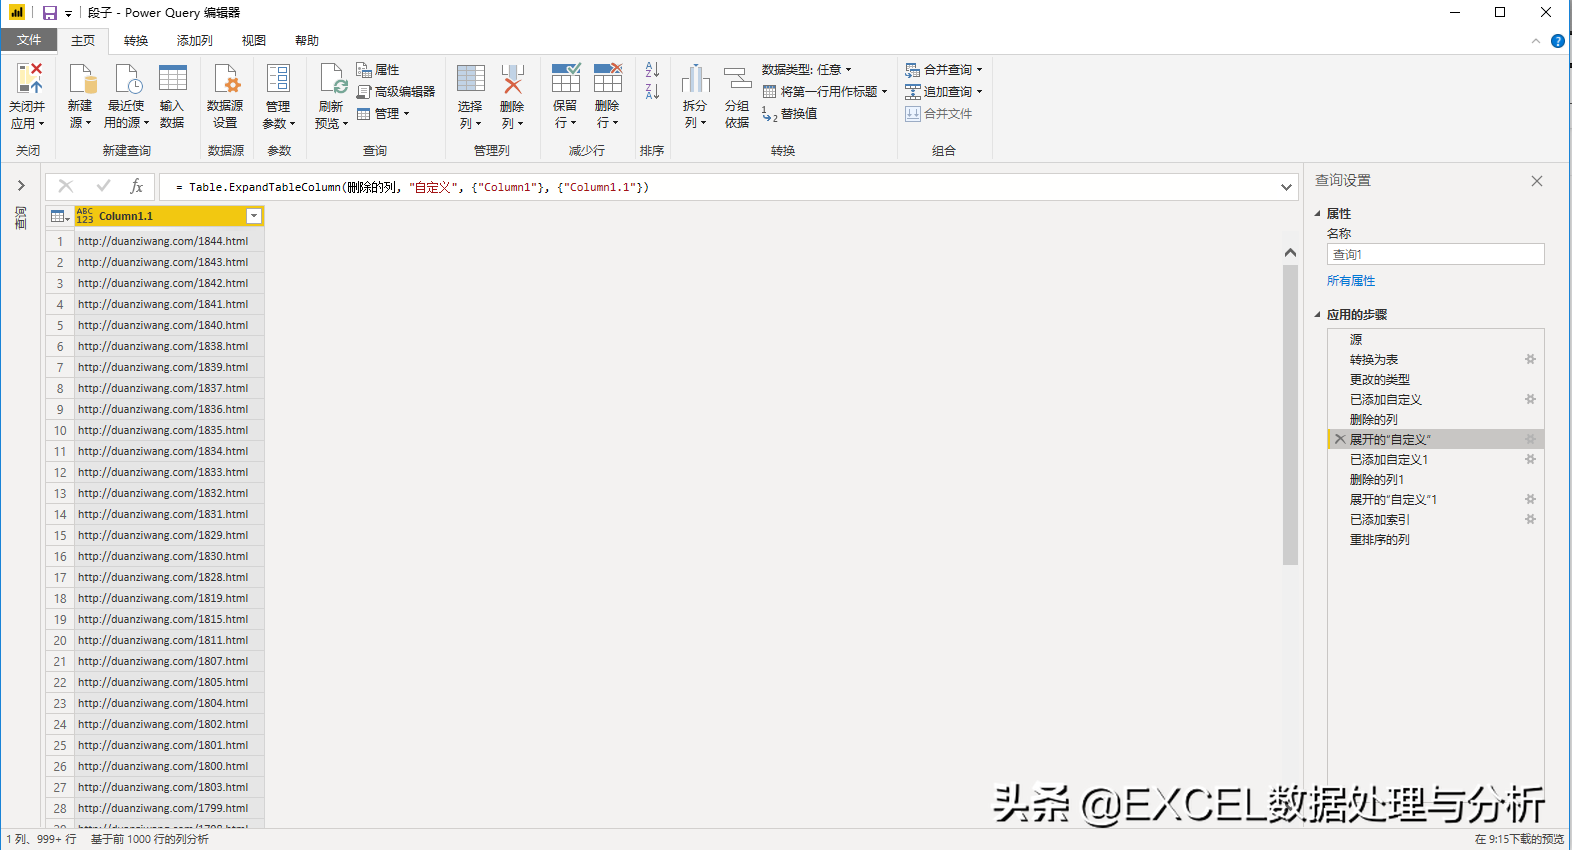
Task: Cancel the formula edit with the X
Action: click(66, 186)
